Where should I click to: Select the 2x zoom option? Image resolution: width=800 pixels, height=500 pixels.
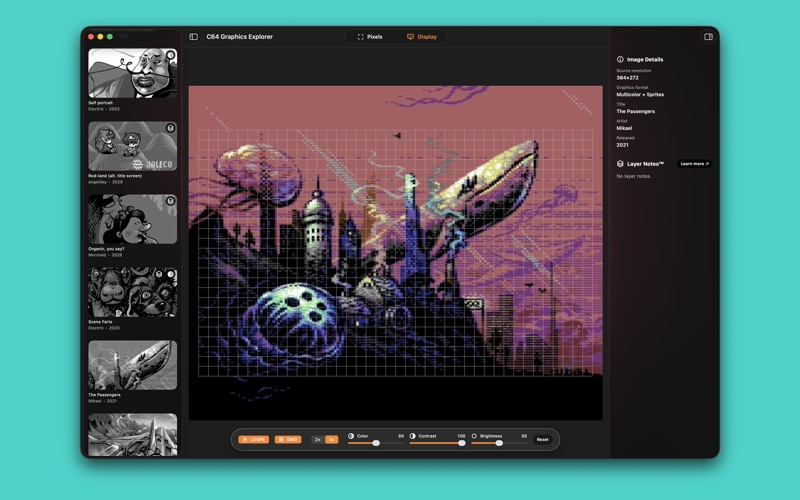tap(318, 439)
